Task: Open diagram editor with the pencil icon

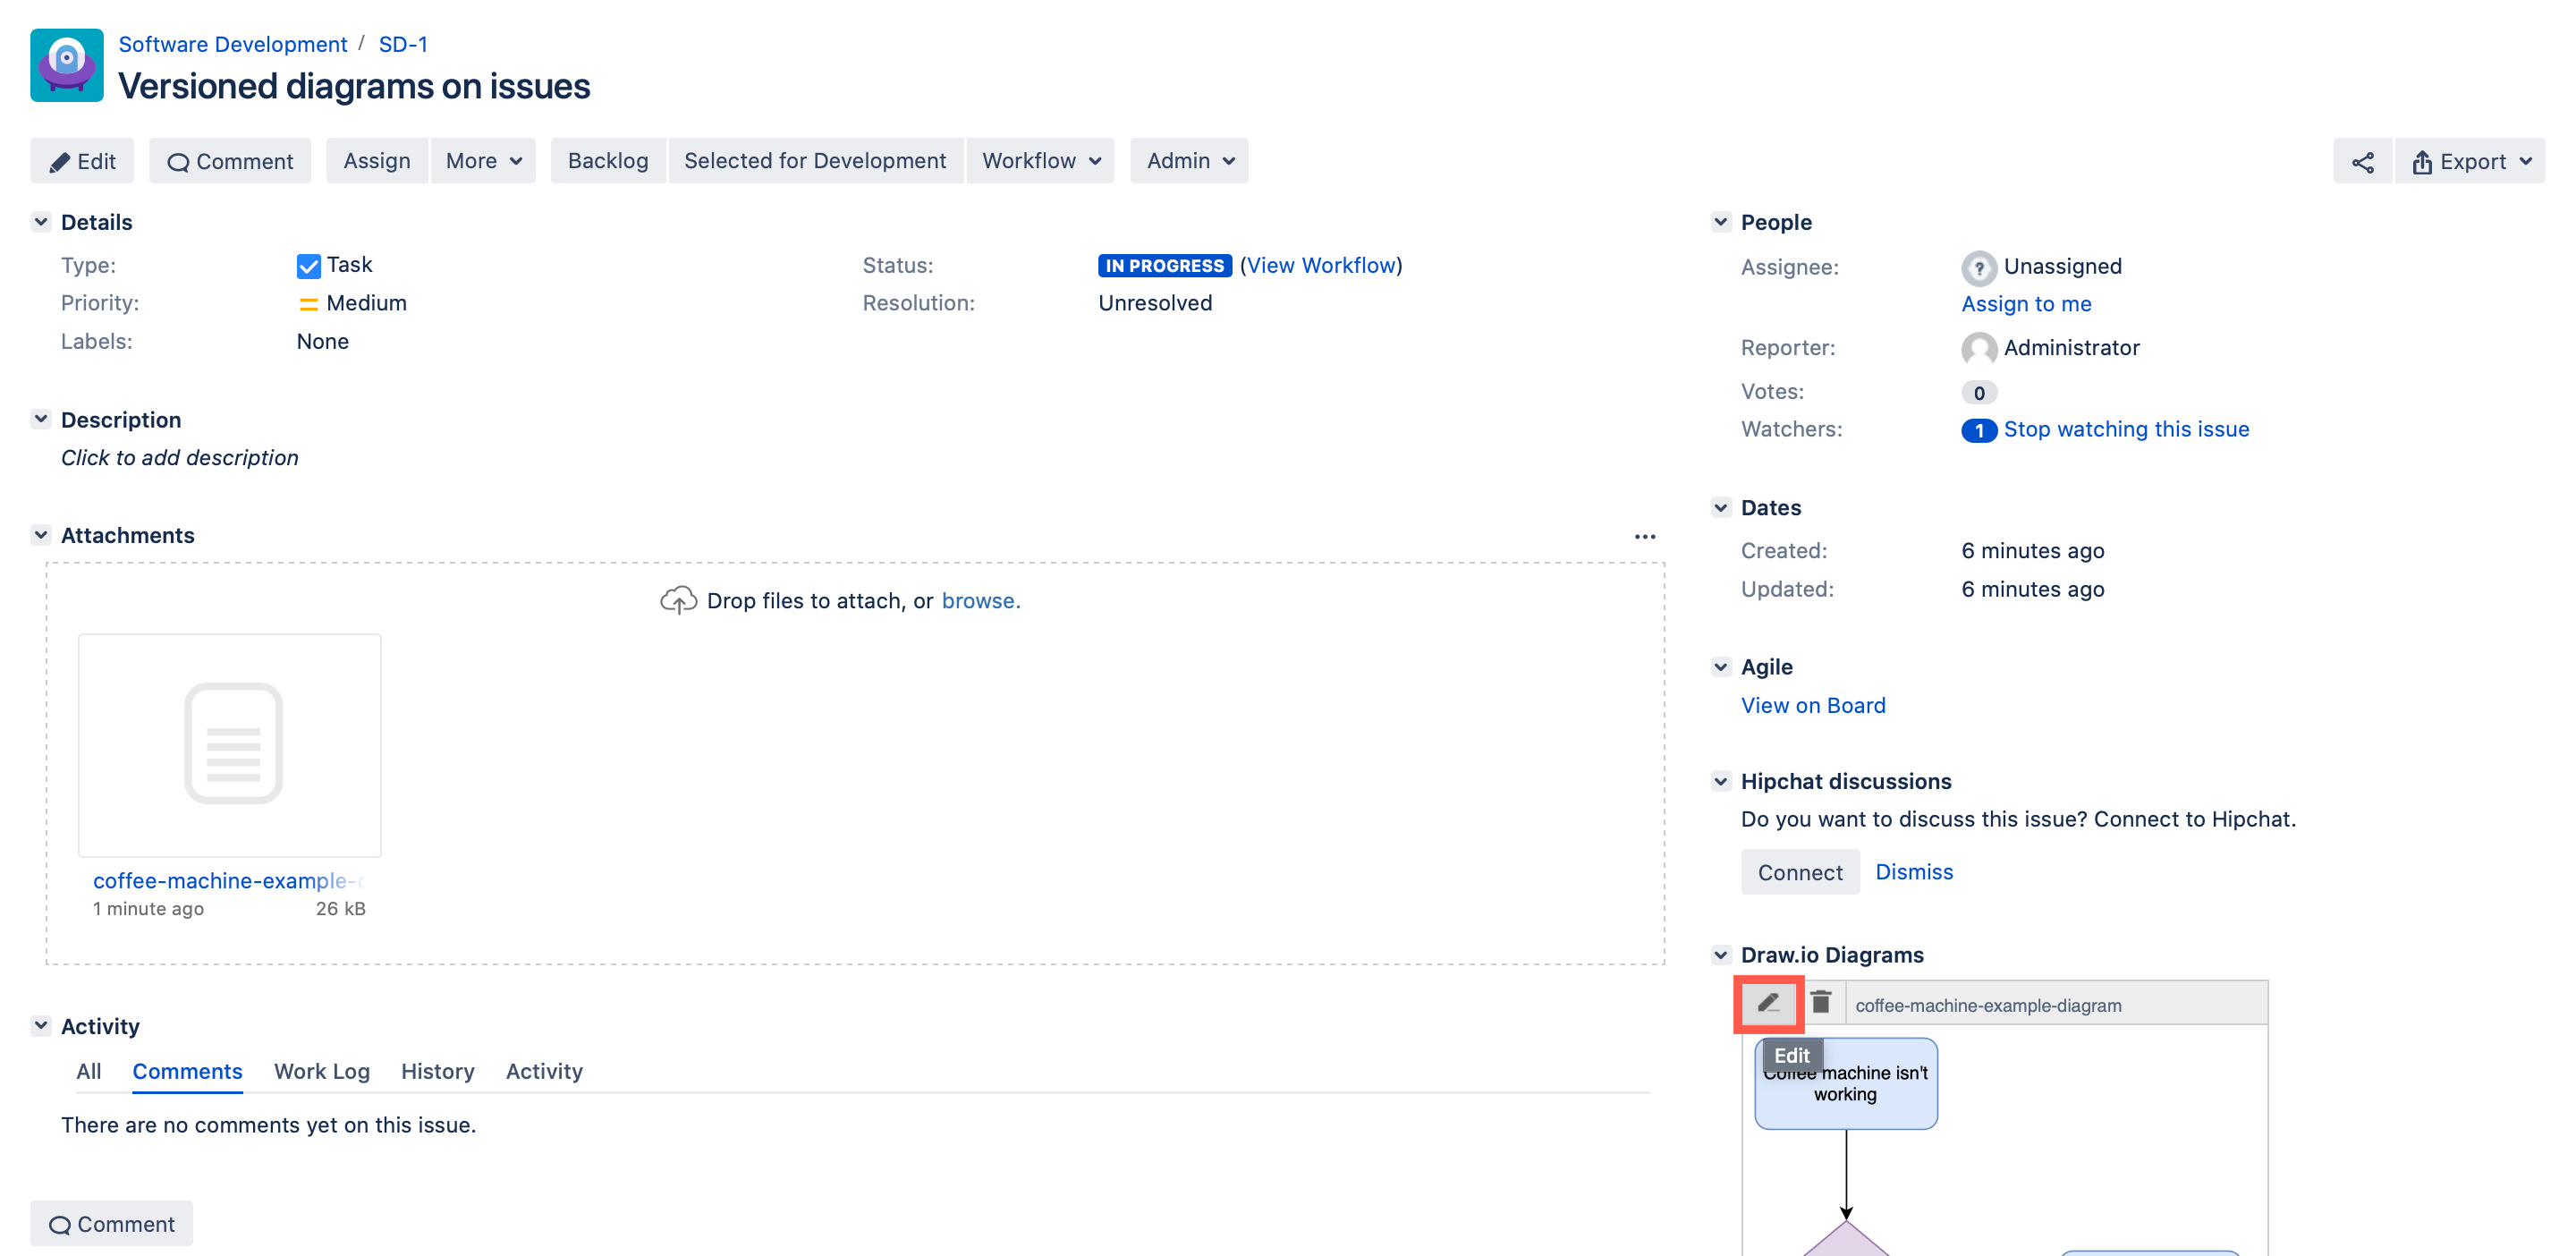Action: tap(1768, 1002)
